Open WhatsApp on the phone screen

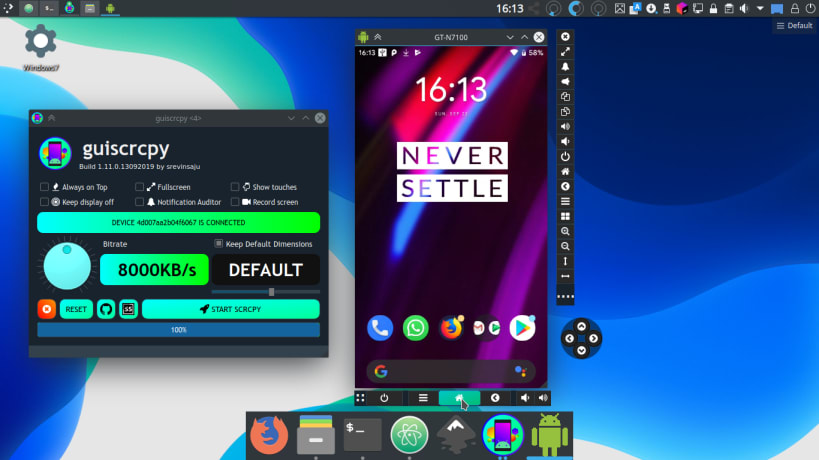tap(416, 328)
